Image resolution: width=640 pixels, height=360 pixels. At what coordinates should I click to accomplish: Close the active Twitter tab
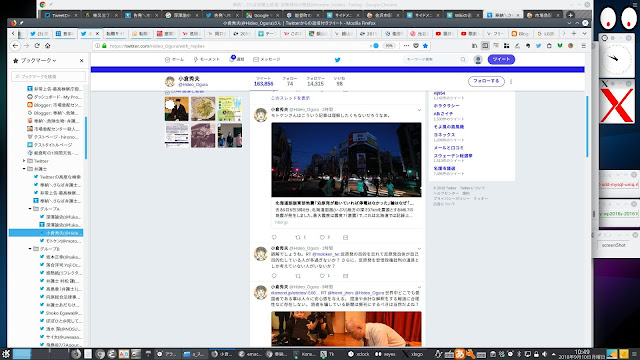coord(97,34)
